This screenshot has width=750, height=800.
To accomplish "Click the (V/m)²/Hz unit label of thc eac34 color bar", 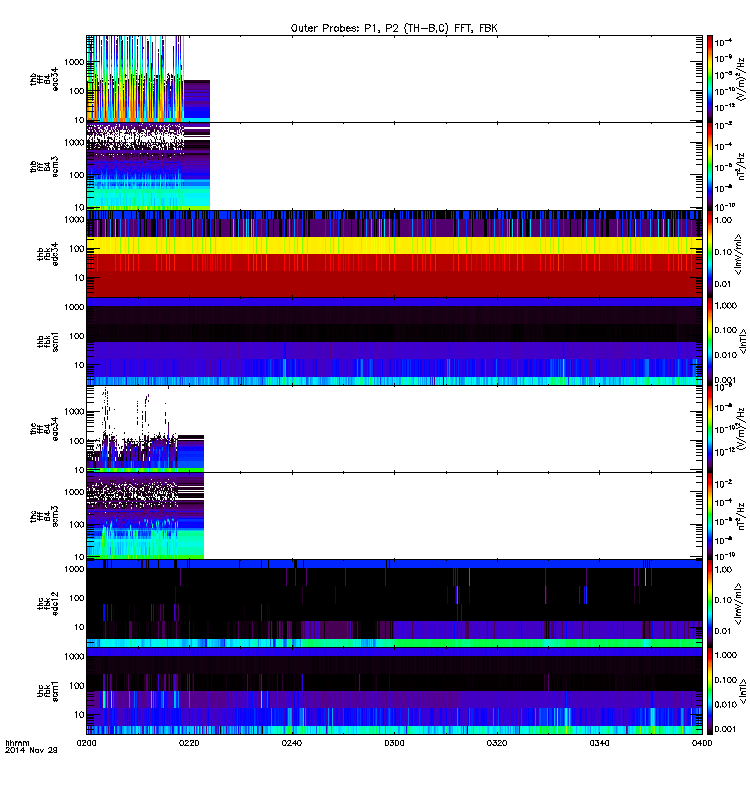I will 742,429.
